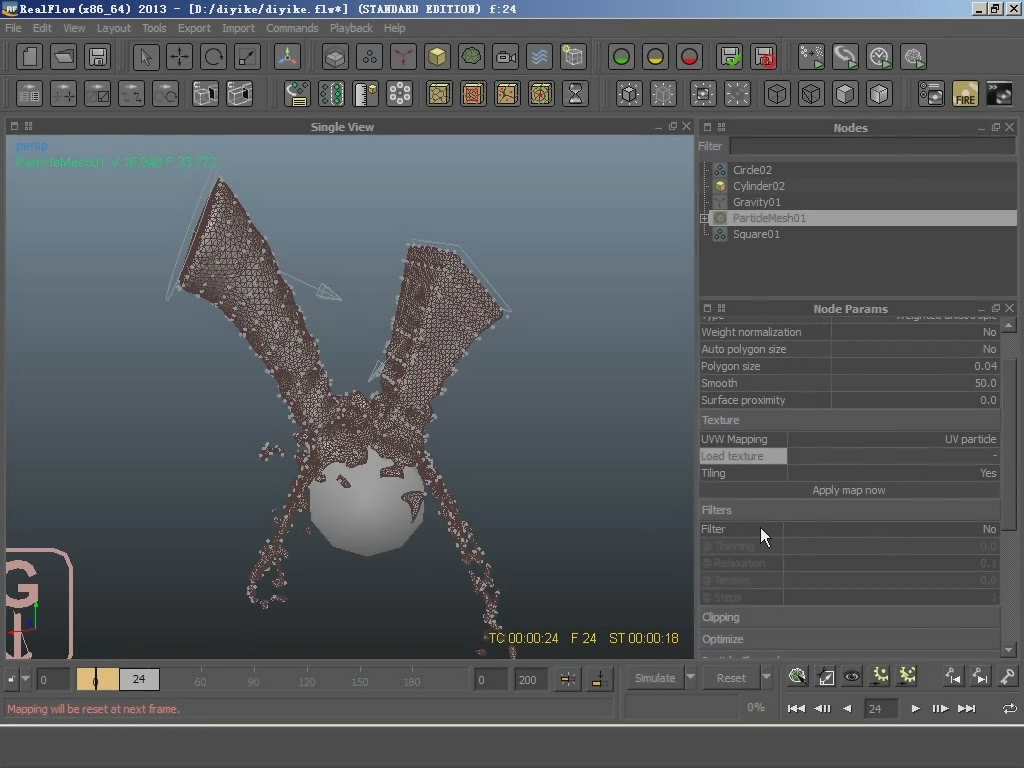
Task: Open the File menu
Action: (x=13, y=28)
